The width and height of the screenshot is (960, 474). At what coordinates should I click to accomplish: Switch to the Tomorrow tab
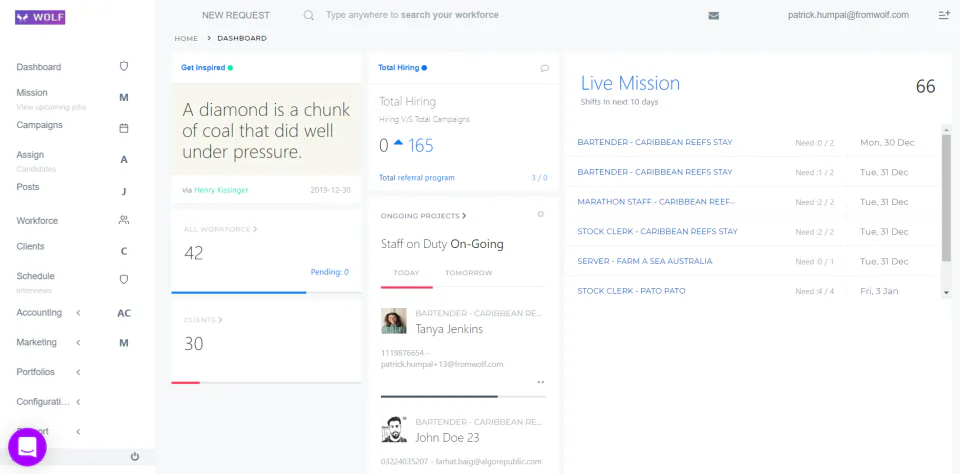pos(469,273)
